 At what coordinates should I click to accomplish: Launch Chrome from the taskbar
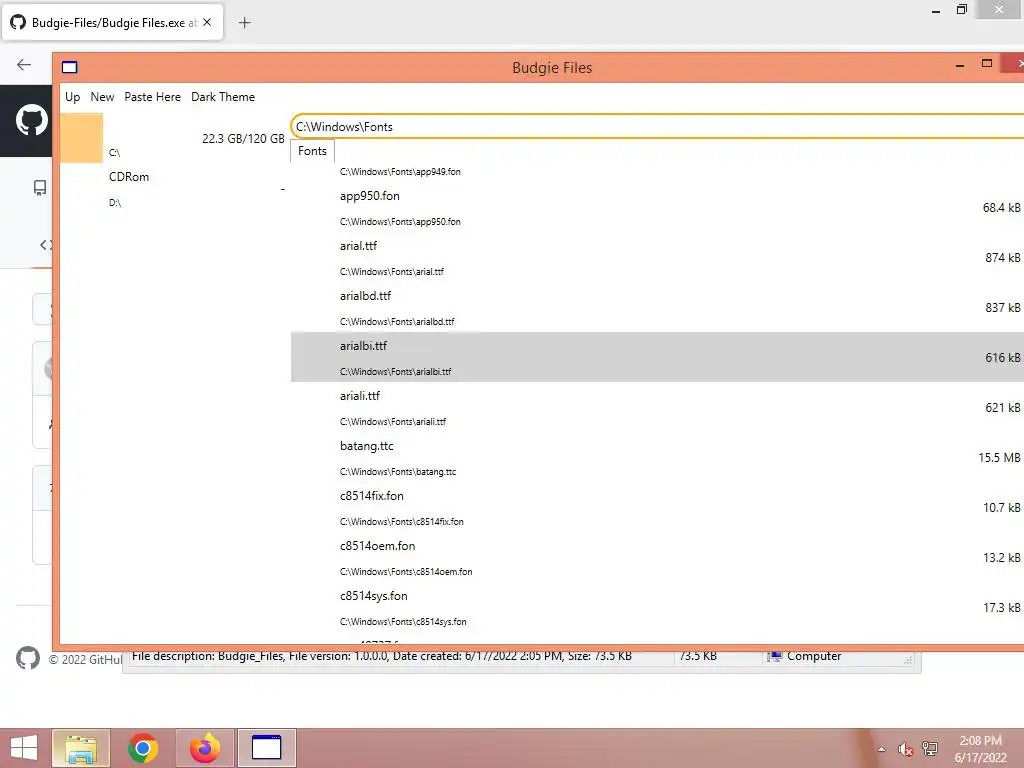point(142,748)
